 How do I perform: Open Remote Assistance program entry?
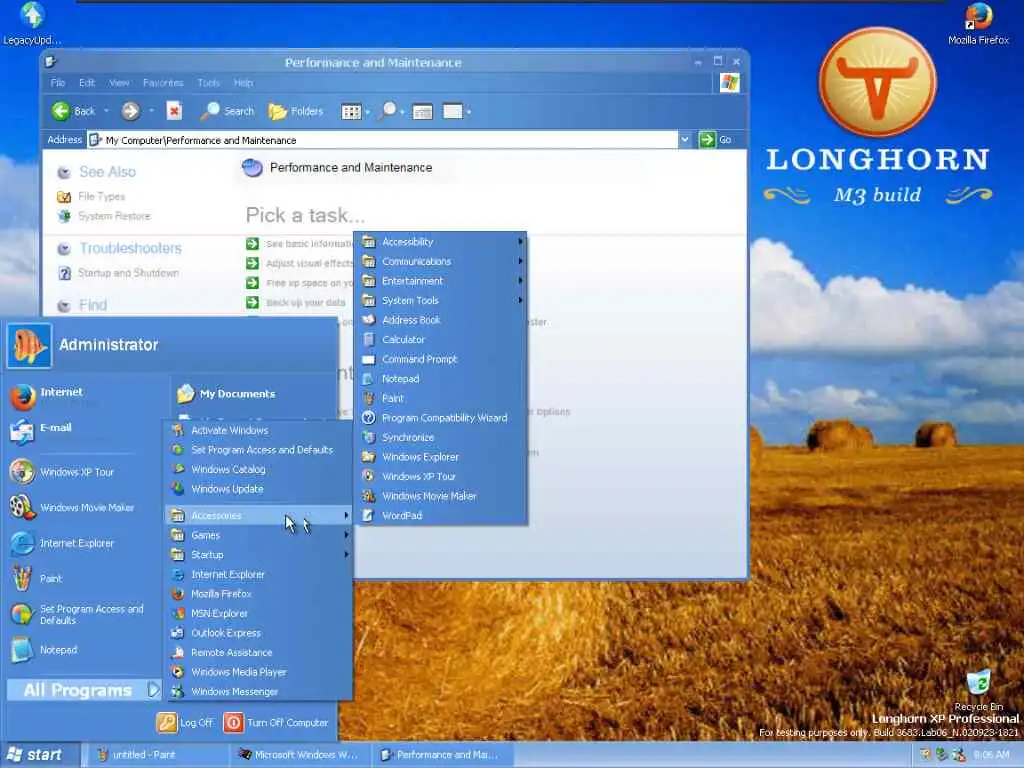point(259,653)
